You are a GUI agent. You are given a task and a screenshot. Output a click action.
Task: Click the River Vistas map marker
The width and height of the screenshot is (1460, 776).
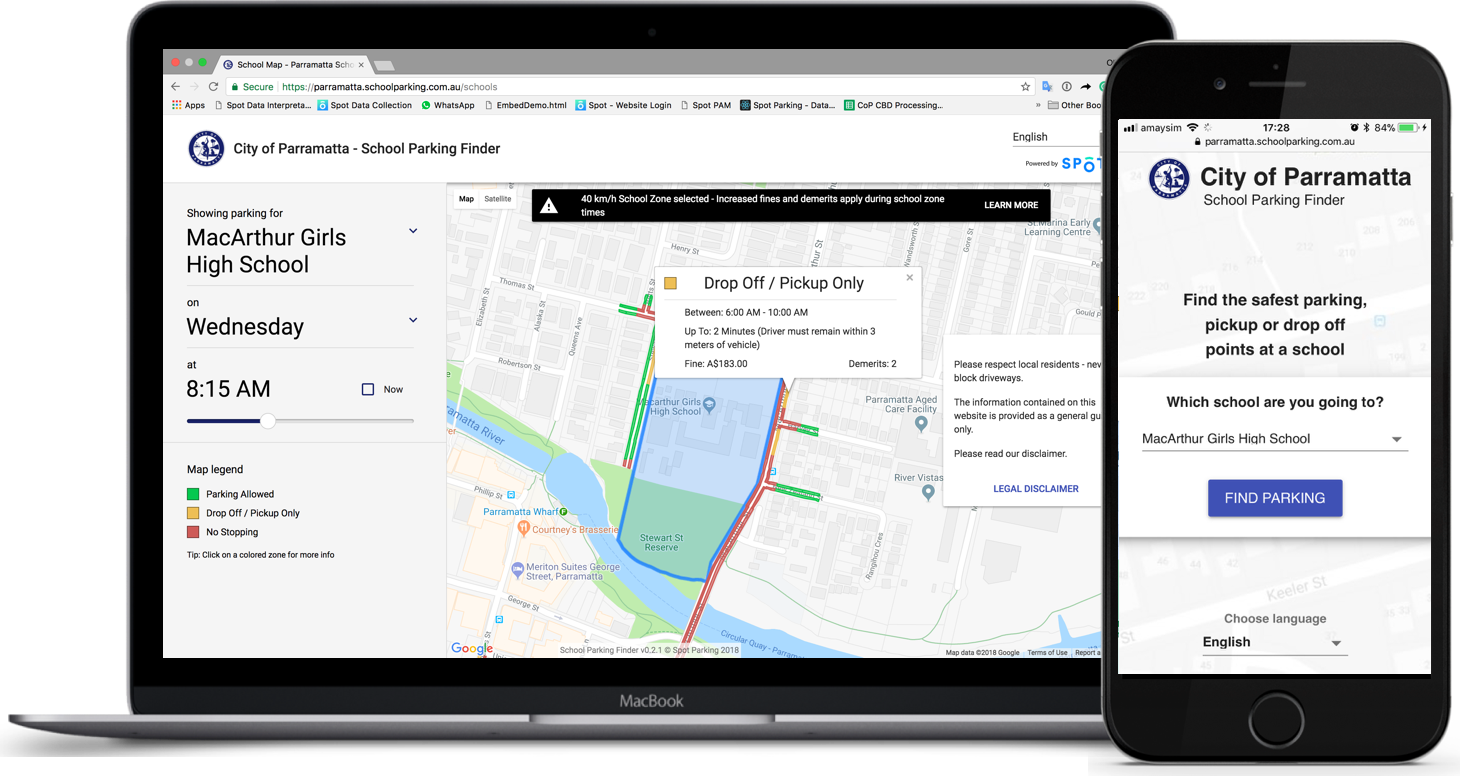point(929,494)
